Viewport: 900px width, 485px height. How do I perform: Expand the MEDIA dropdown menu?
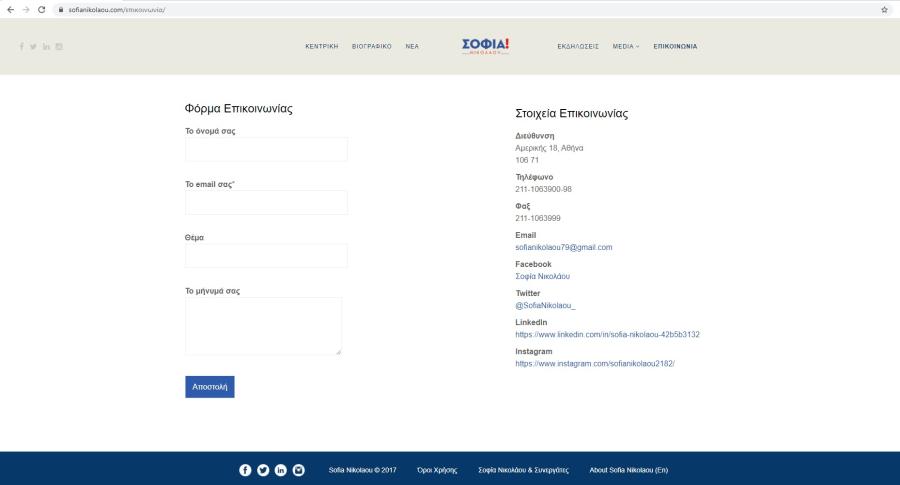(x=626, y=46)
